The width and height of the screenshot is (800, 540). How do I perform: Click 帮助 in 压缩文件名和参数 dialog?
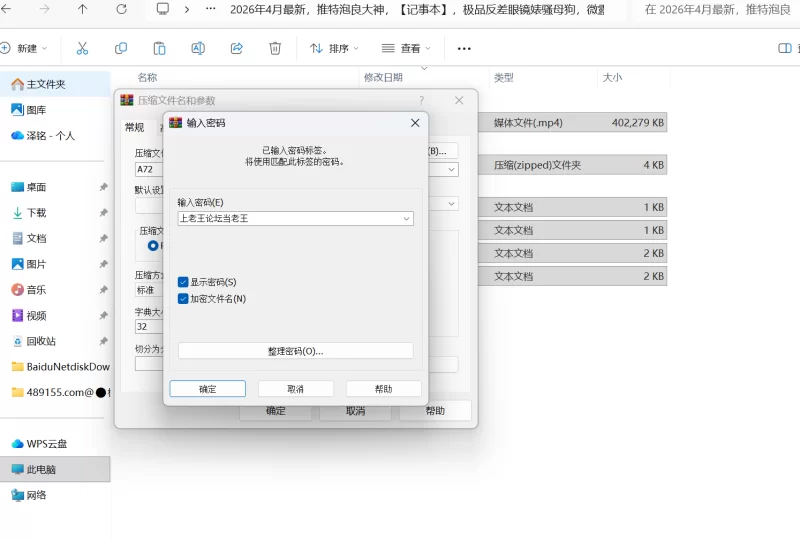point(435,411)
